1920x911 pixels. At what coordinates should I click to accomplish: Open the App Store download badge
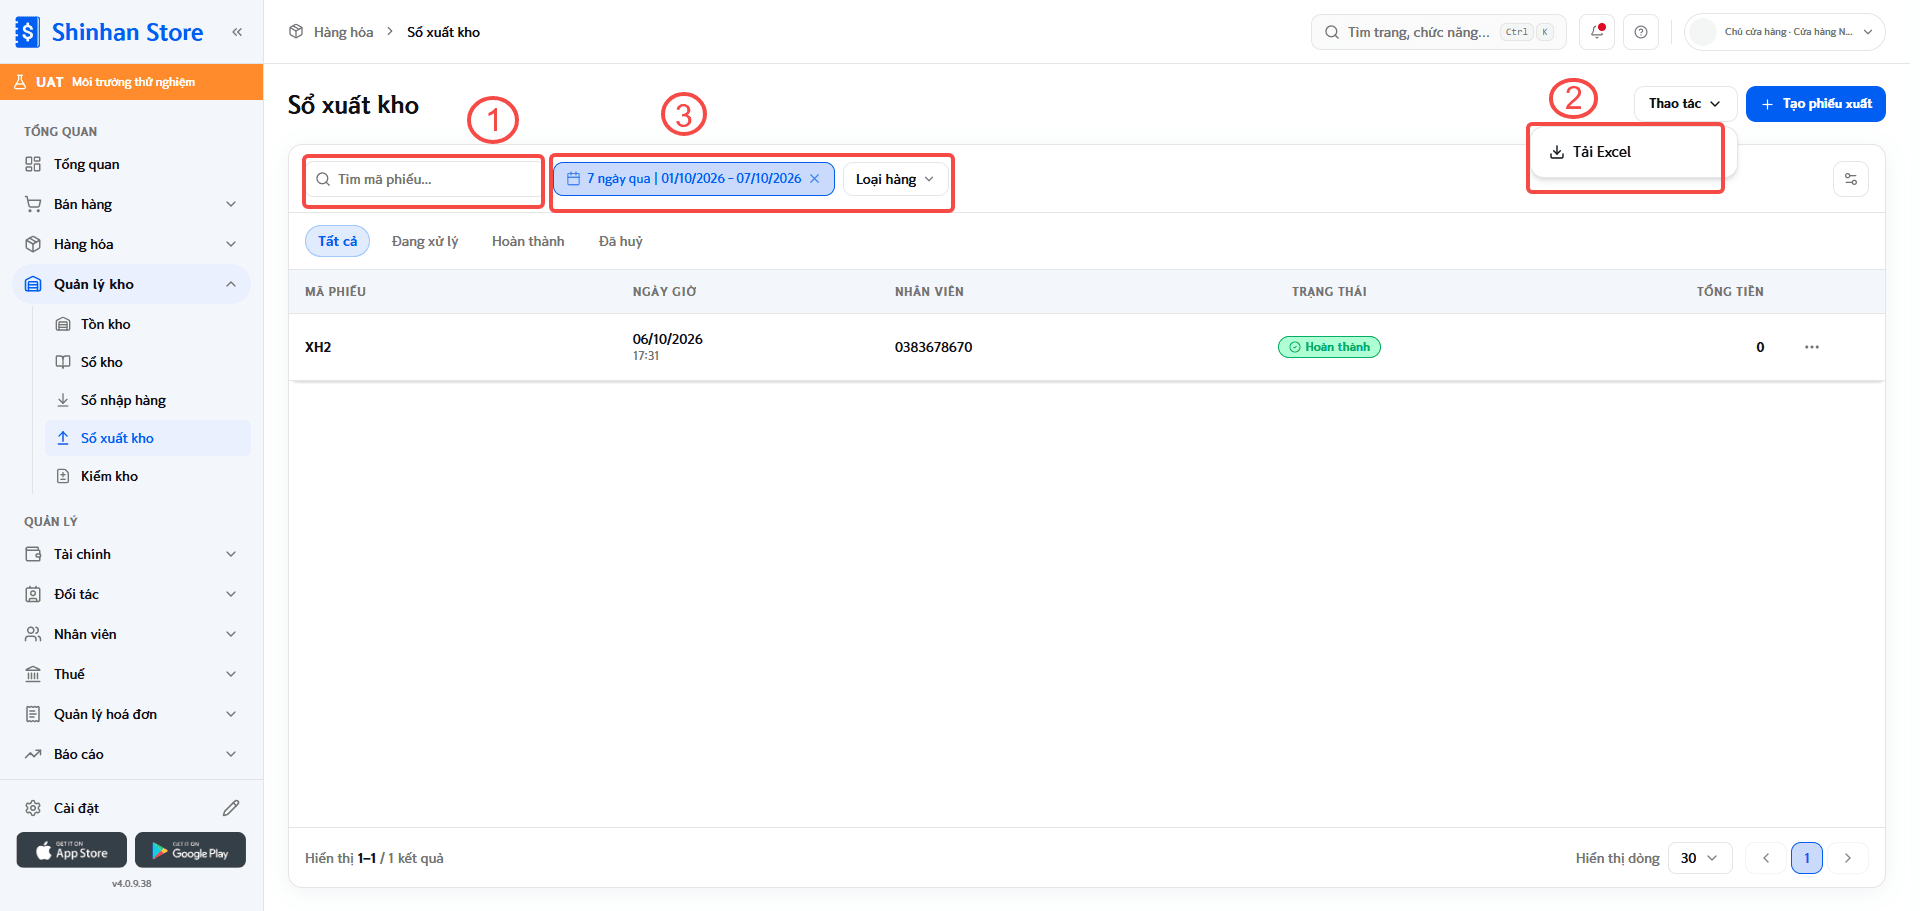pos(72,850)
